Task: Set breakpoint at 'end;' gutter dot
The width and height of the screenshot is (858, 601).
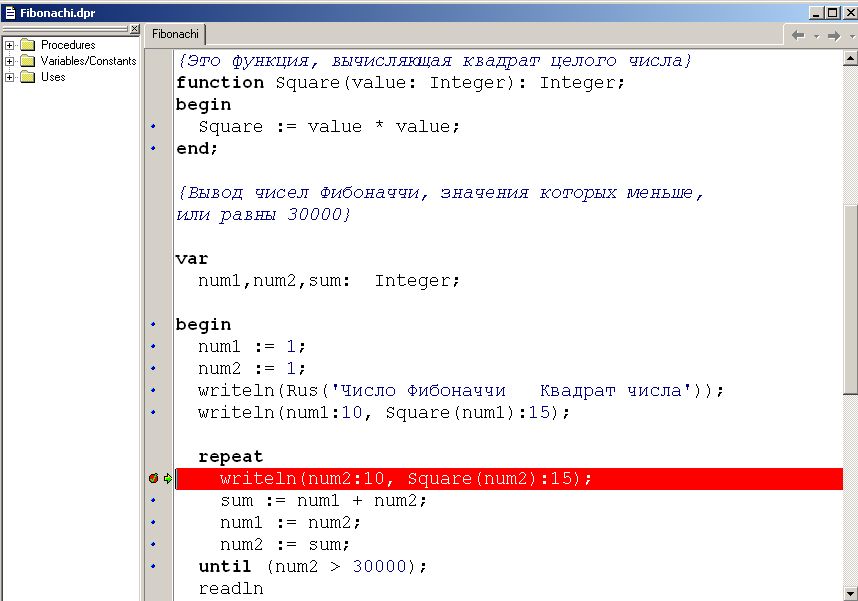Action: click(153, 148)
